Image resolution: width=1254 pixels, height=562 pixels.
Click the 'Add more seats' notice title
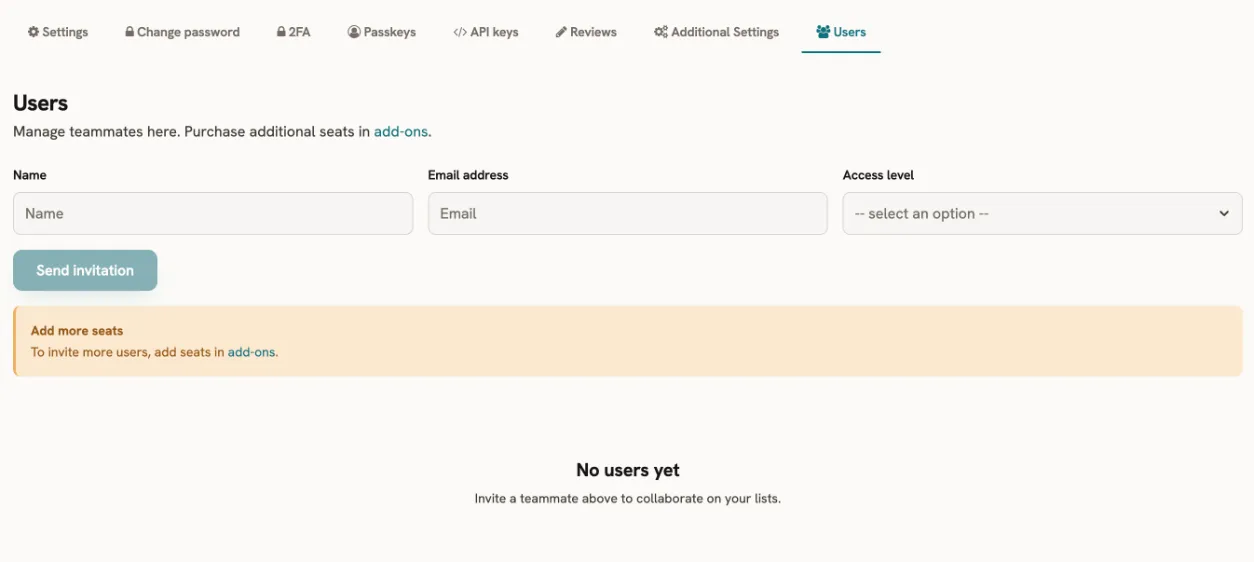(x=77, y=331)
